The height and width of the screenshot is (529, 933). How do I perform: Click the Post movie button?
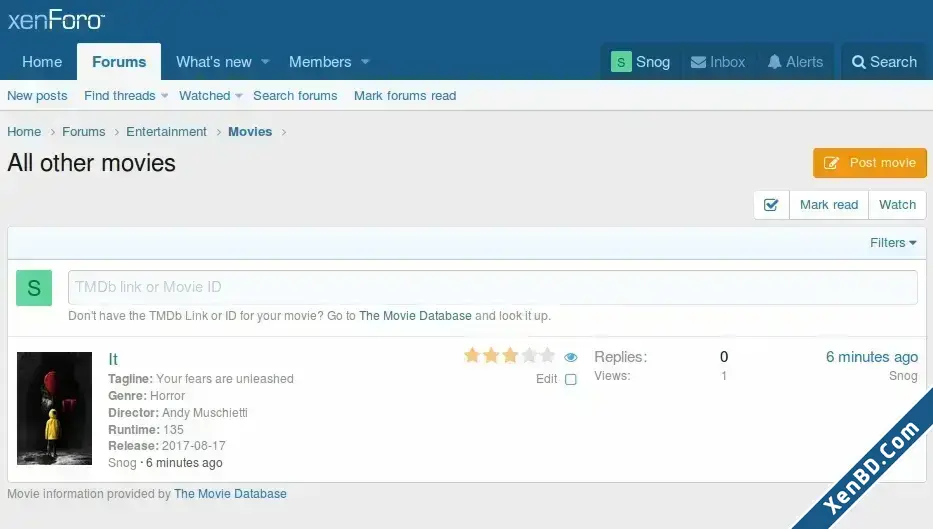[x=870, y=163]
